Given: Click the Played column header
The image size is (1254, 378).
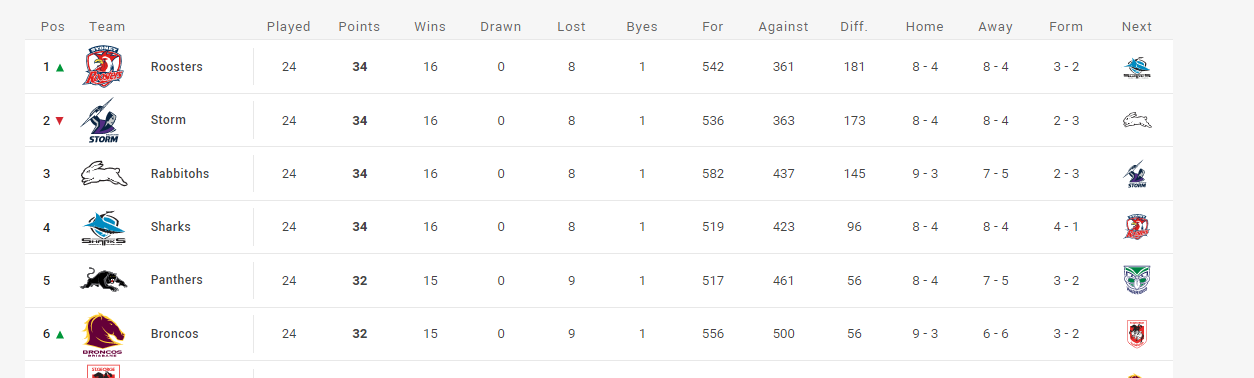Looking at the screenshot, I should coord(288,27).
